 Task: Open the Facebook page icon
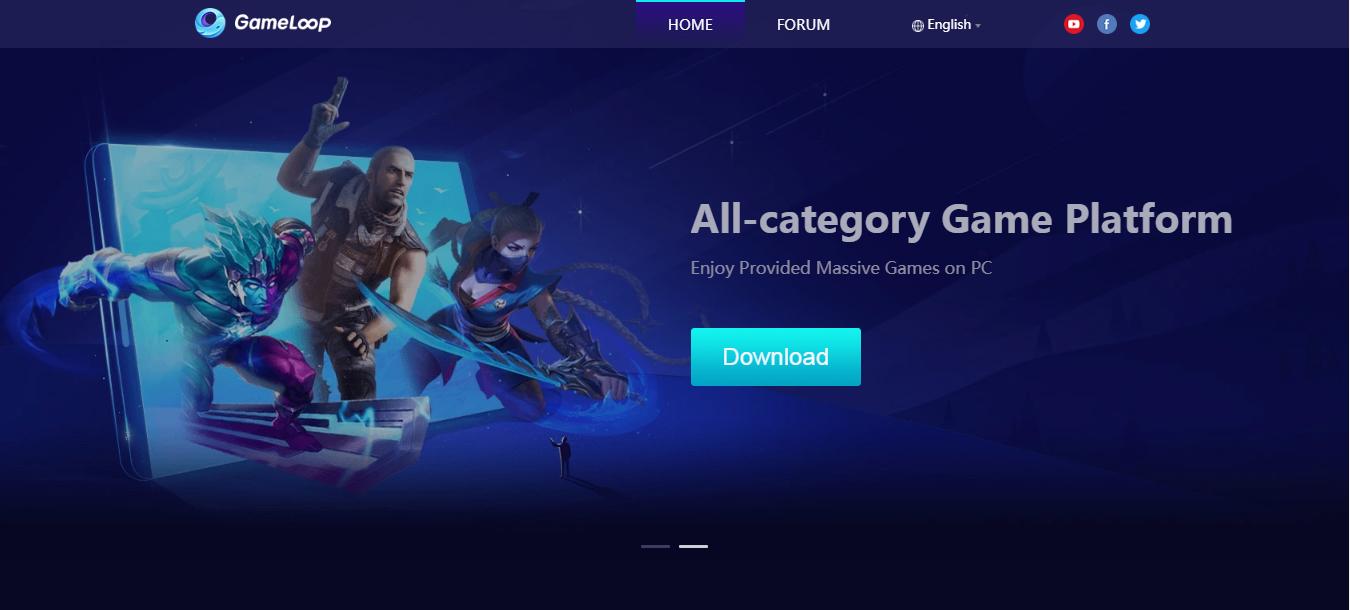(1107, 24)
